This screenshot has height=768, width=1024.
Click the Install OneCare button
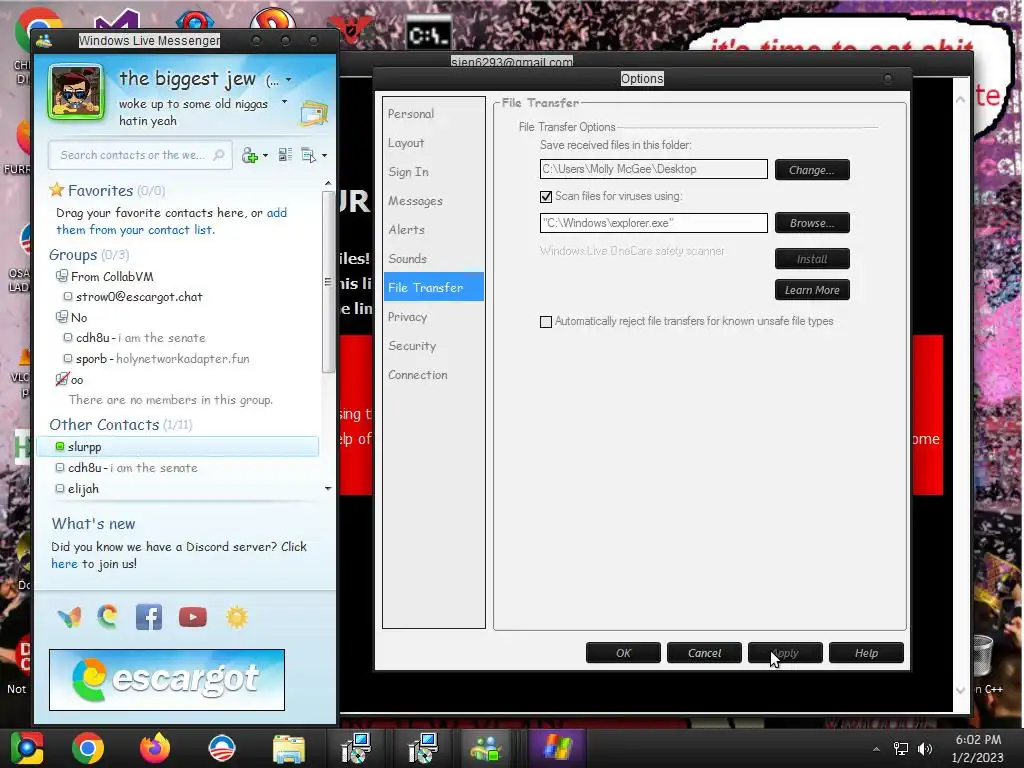(x=812, y=259)
